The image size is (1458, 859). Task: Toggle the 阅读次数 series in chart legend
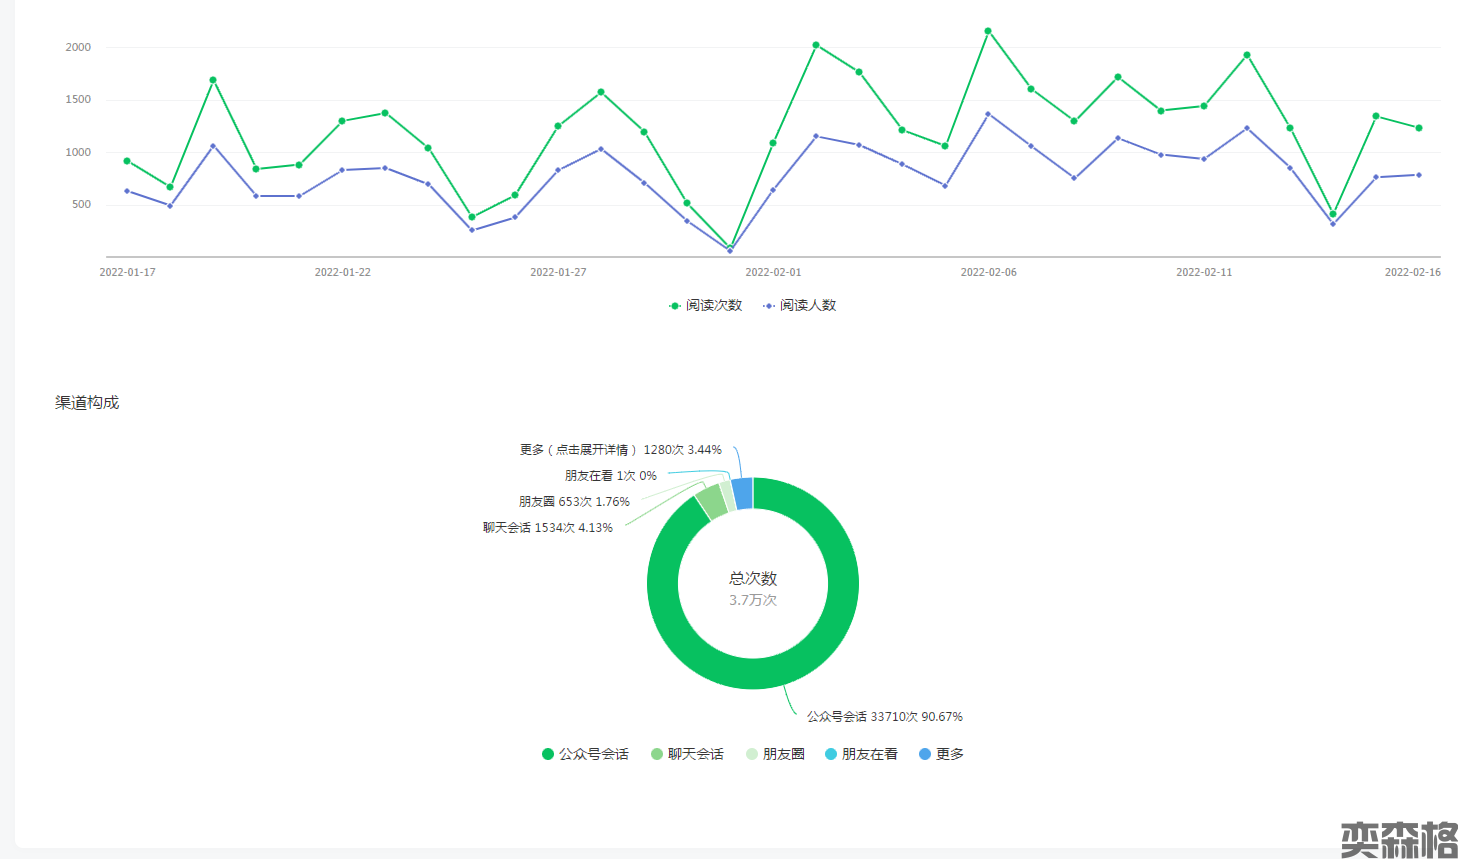706,305
